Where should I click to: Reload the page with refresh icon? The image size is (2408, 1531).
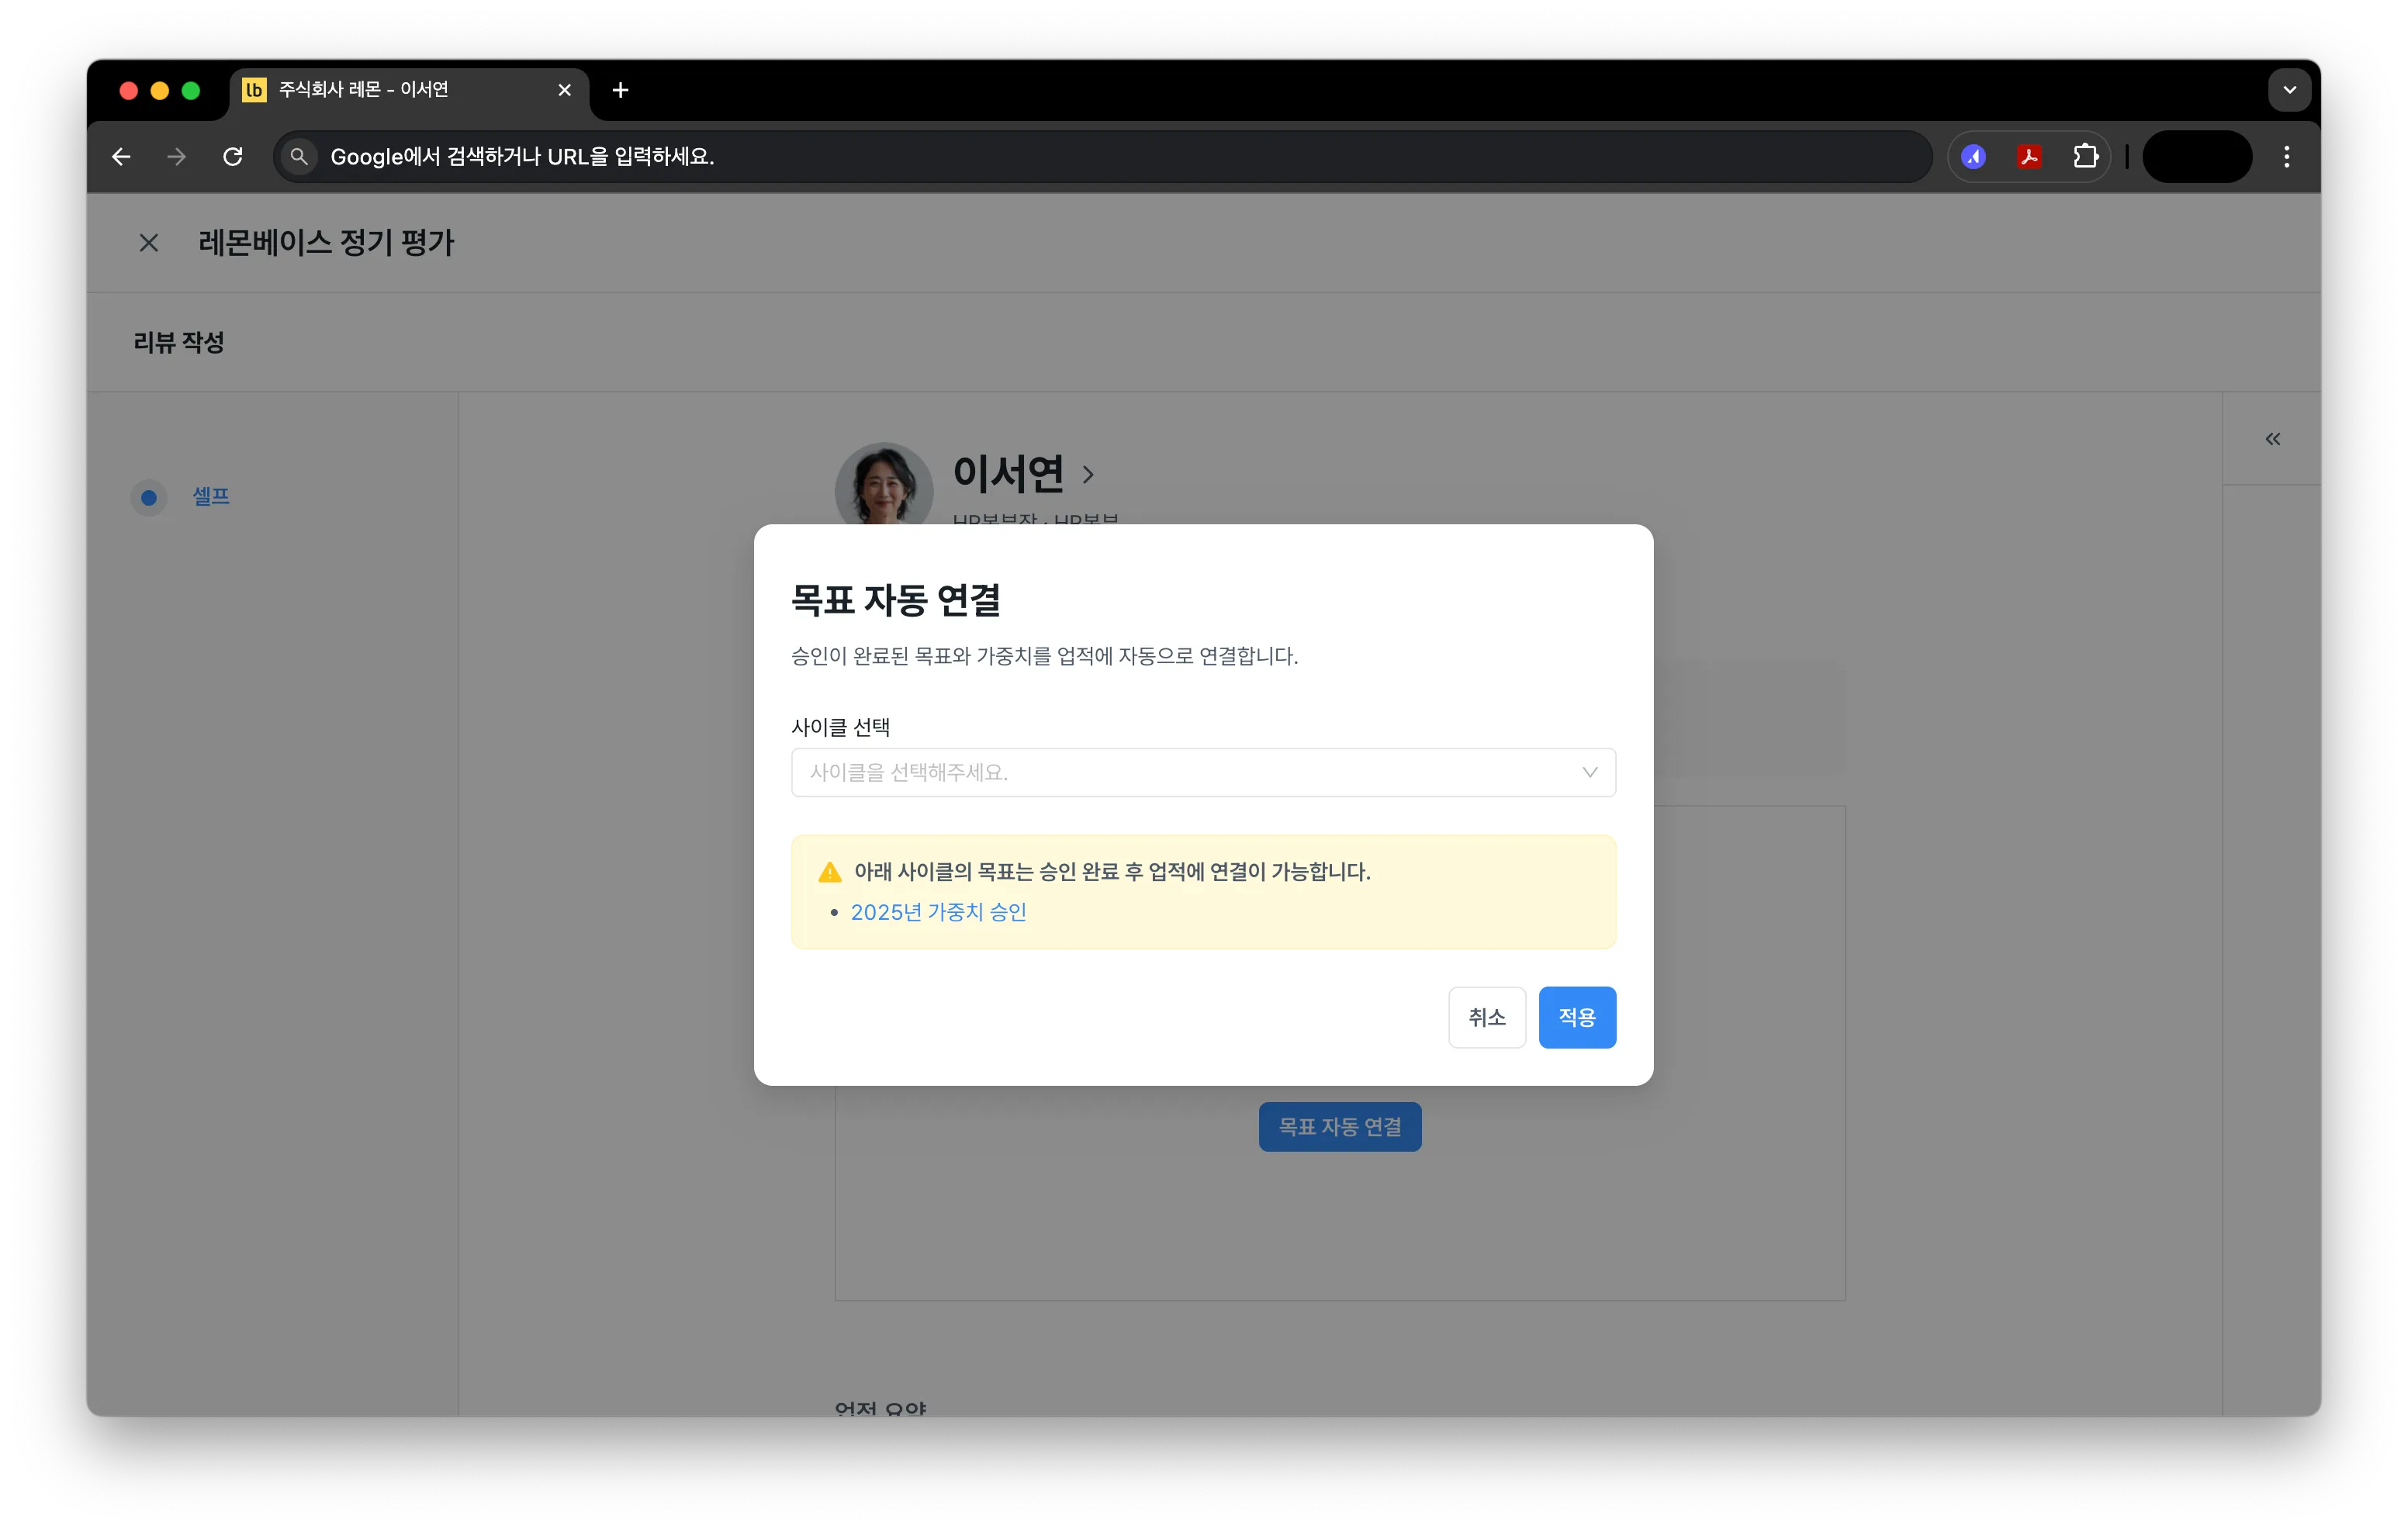coord(233,157)
